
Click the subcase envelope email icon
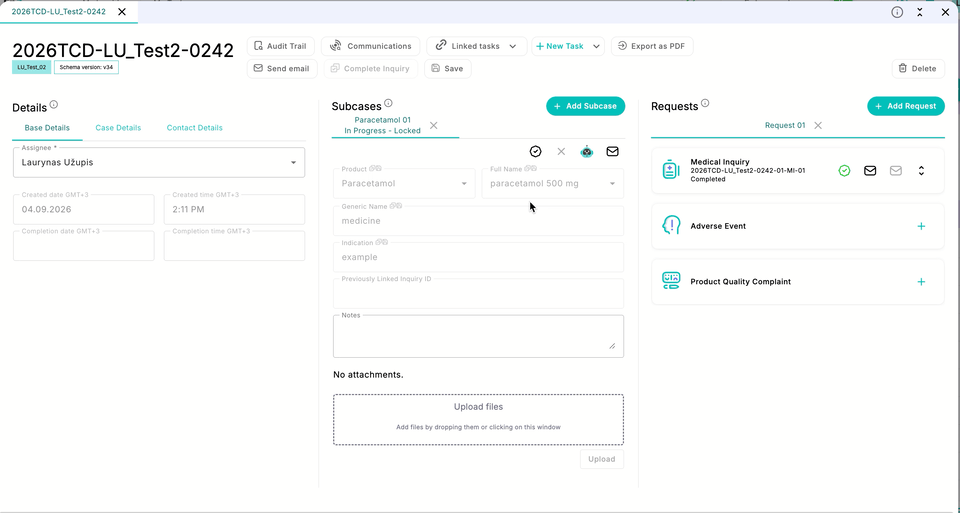tap(612, 151)
